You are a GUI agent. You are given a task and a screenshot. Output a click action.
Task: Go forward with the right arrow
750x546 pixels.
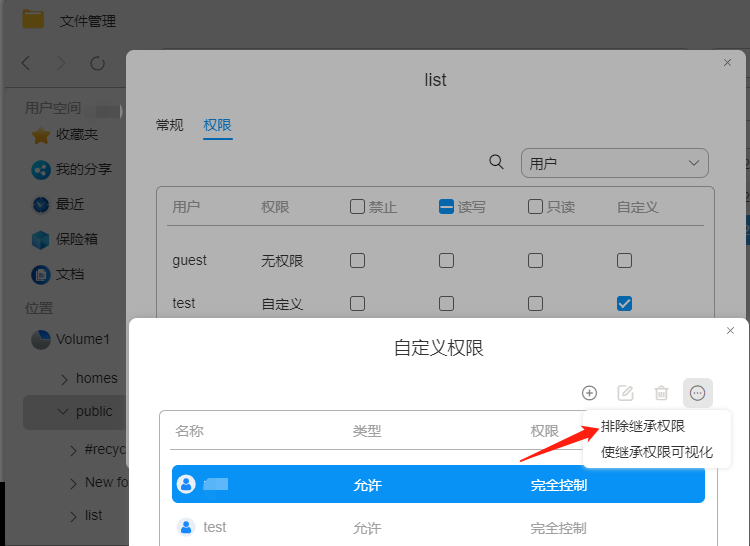(x=61, y=63)
